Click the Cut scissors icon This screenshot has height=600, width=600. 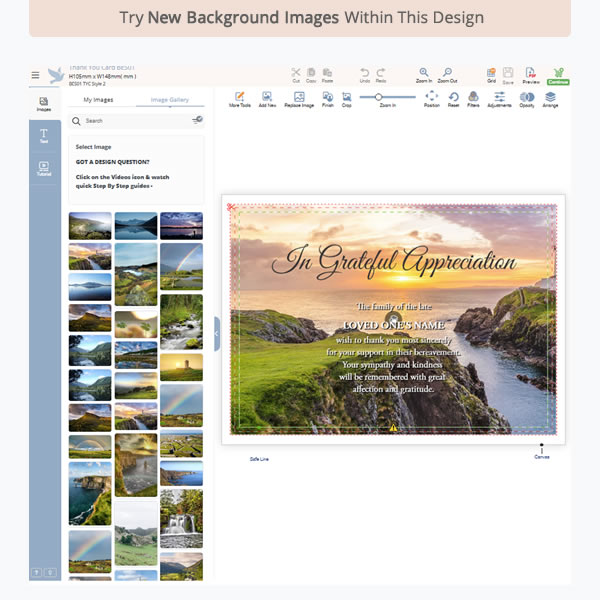pyautogui.click(x=296, y=73)
